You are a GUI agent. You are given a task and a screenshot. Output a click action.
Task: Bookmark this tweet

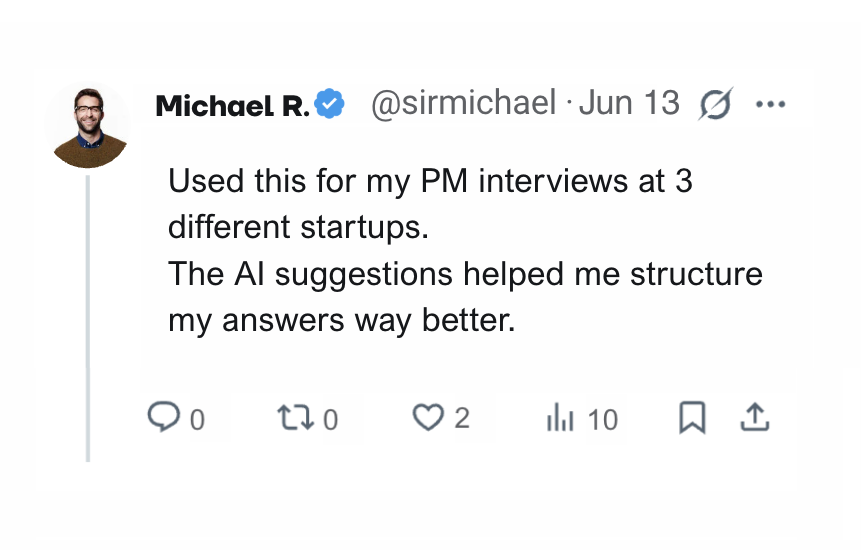[x=692, y=418]
